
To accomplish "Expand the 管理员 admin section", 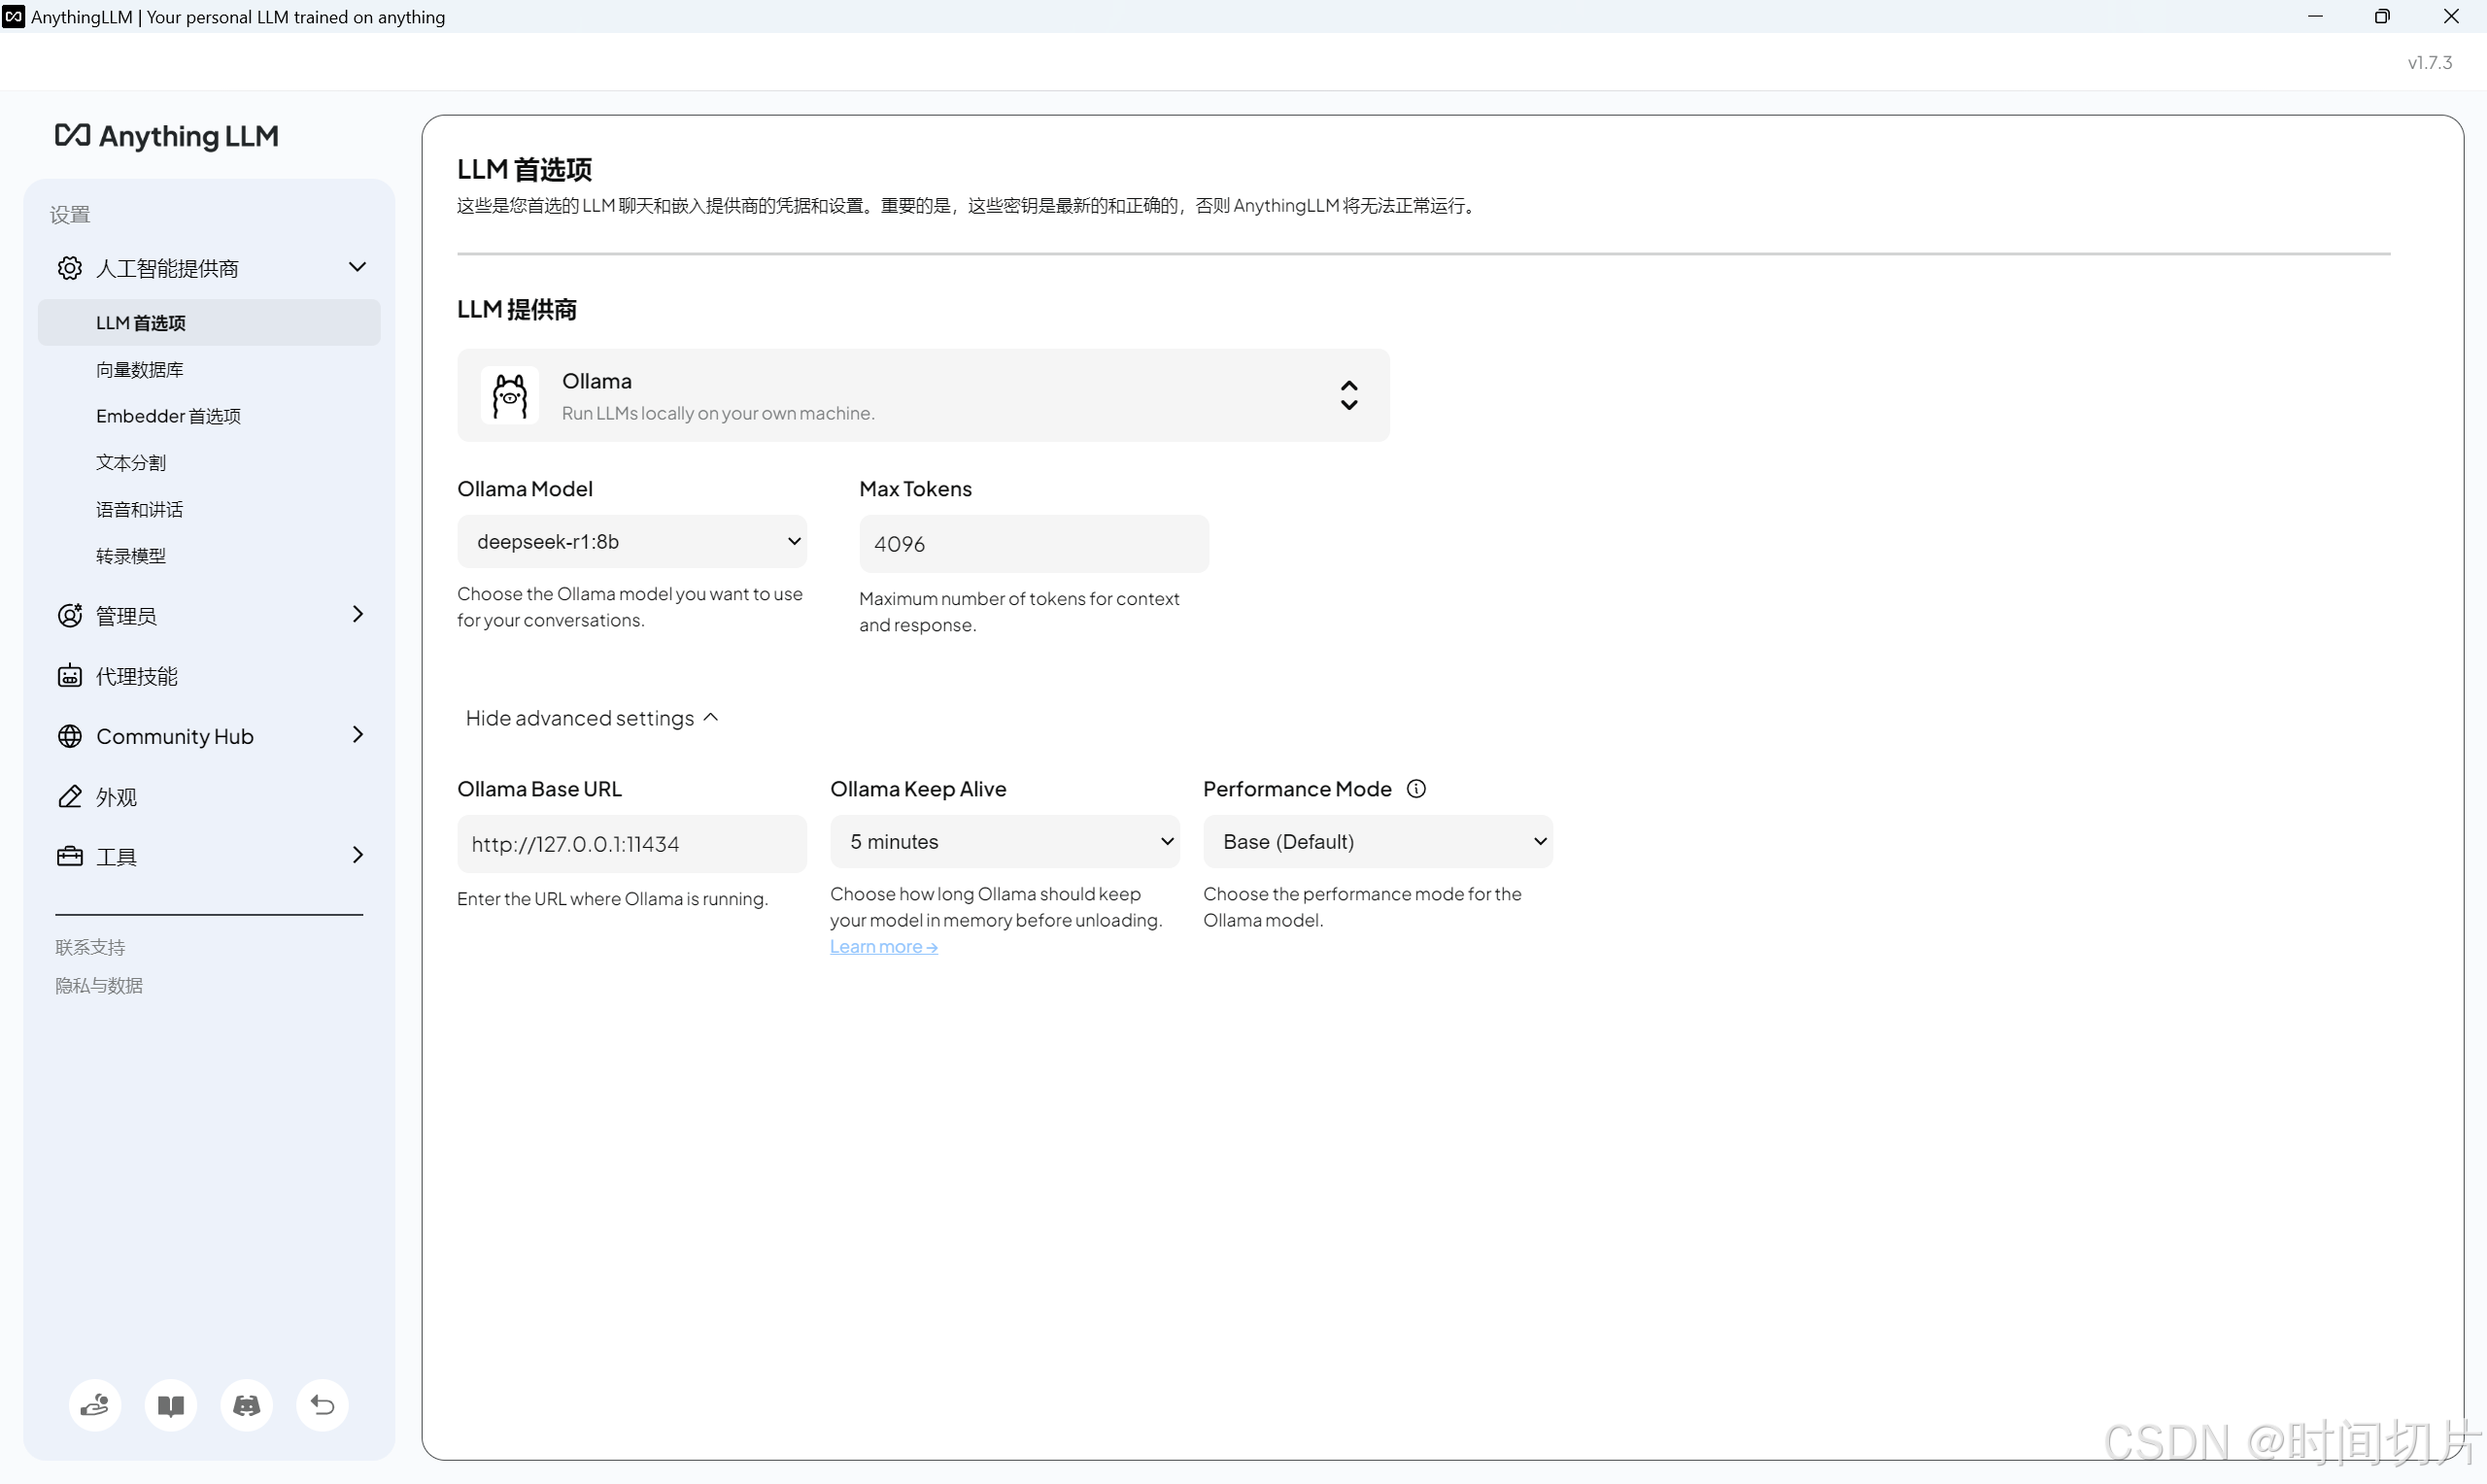I will click(x=209, y=615).
